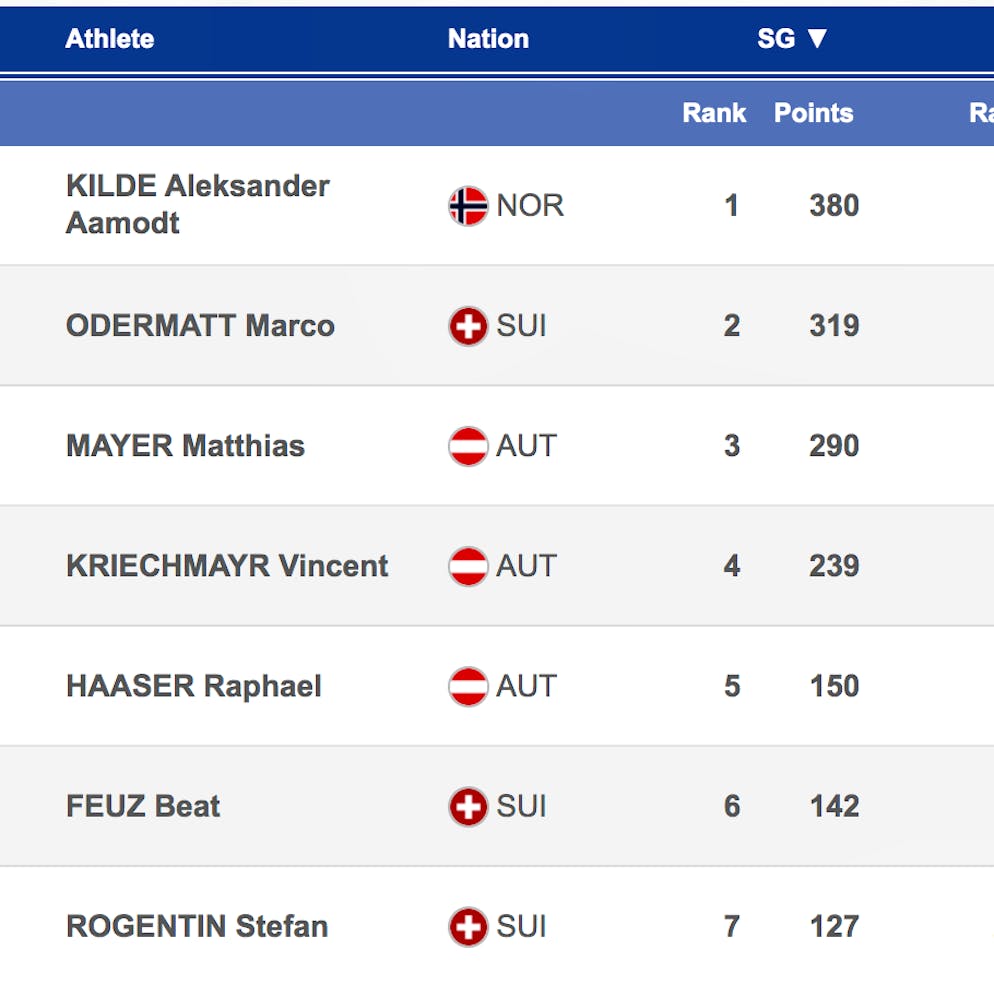Select MAYER Matthias athlete name

click(185, 446)
